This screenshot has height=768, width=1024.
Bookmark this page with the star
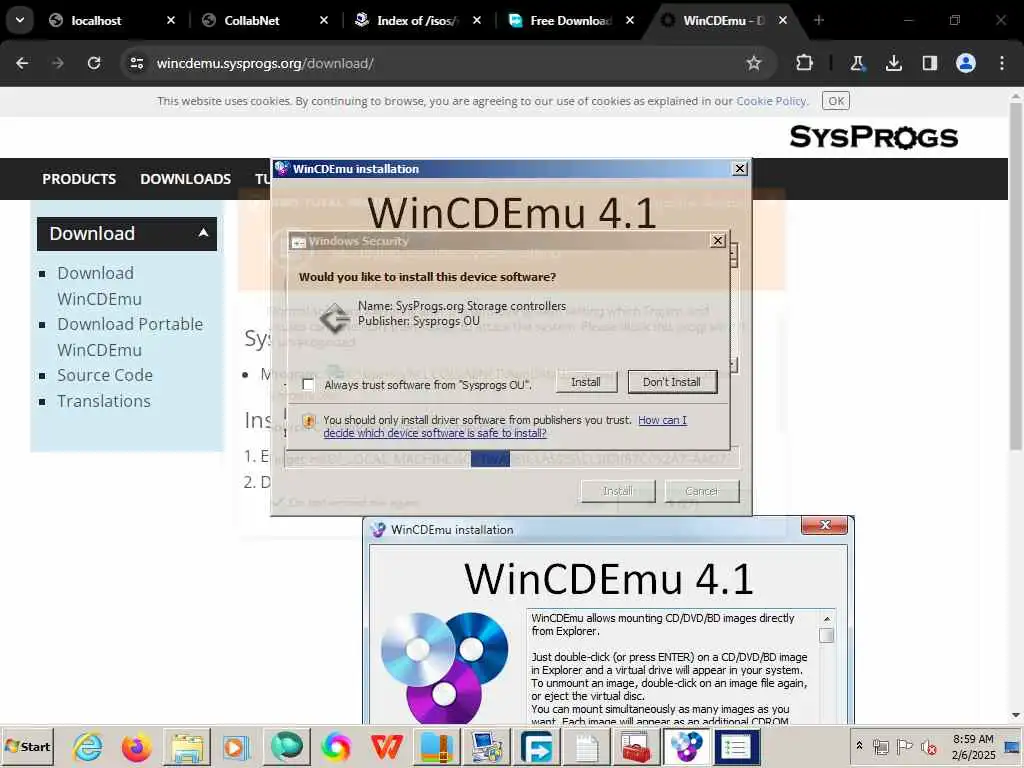click(754, 63)
